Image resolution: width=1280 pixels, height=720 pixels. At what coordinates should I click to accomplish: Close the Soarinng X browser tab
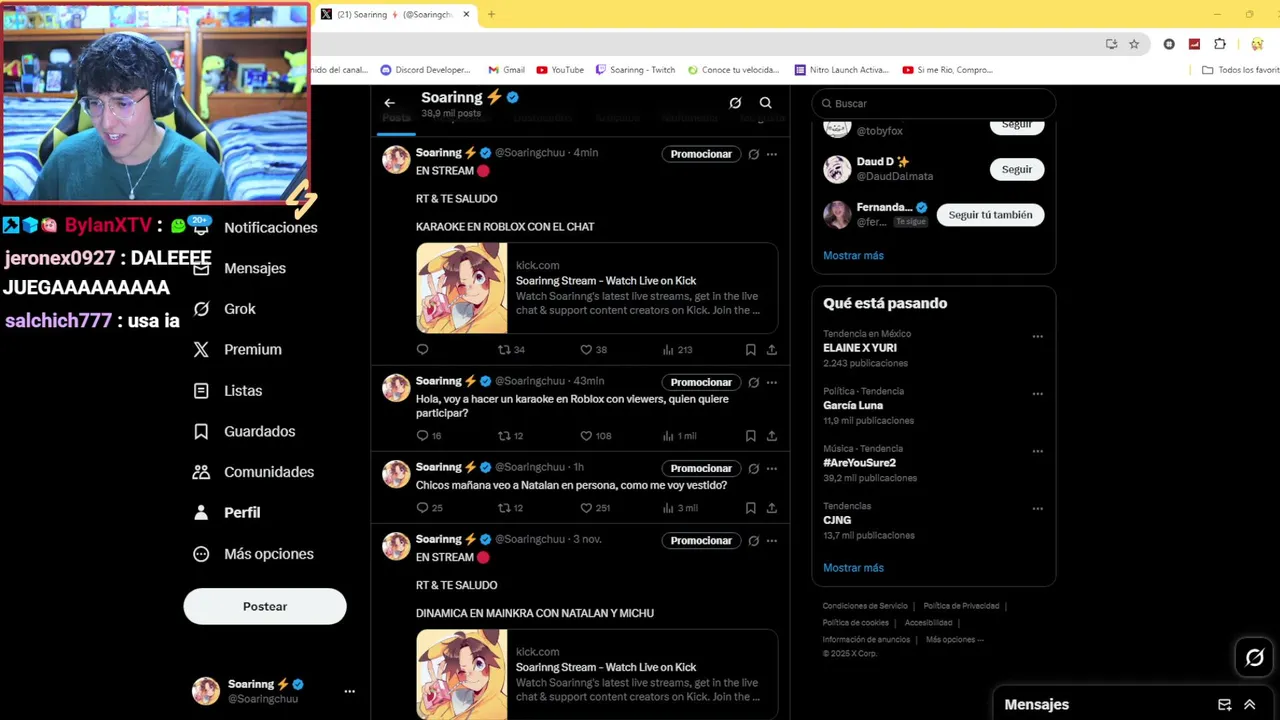click(x=466, y=14)
